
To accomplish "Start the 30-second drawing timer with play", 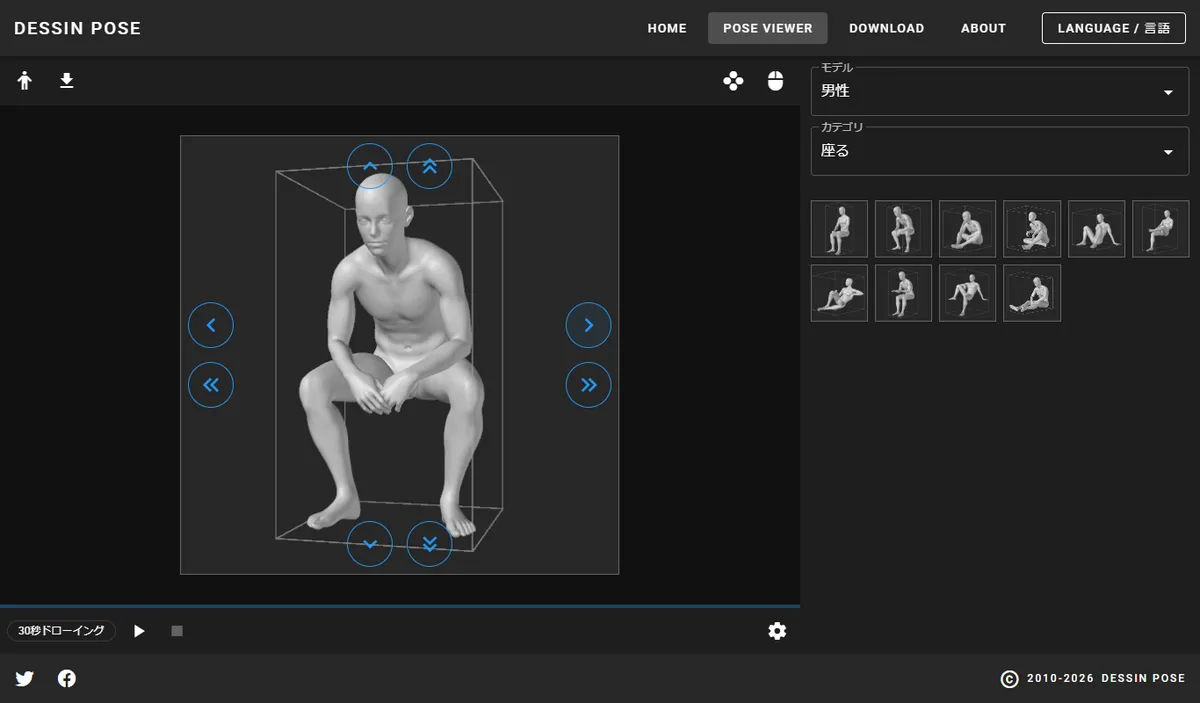I will [139, 631].
